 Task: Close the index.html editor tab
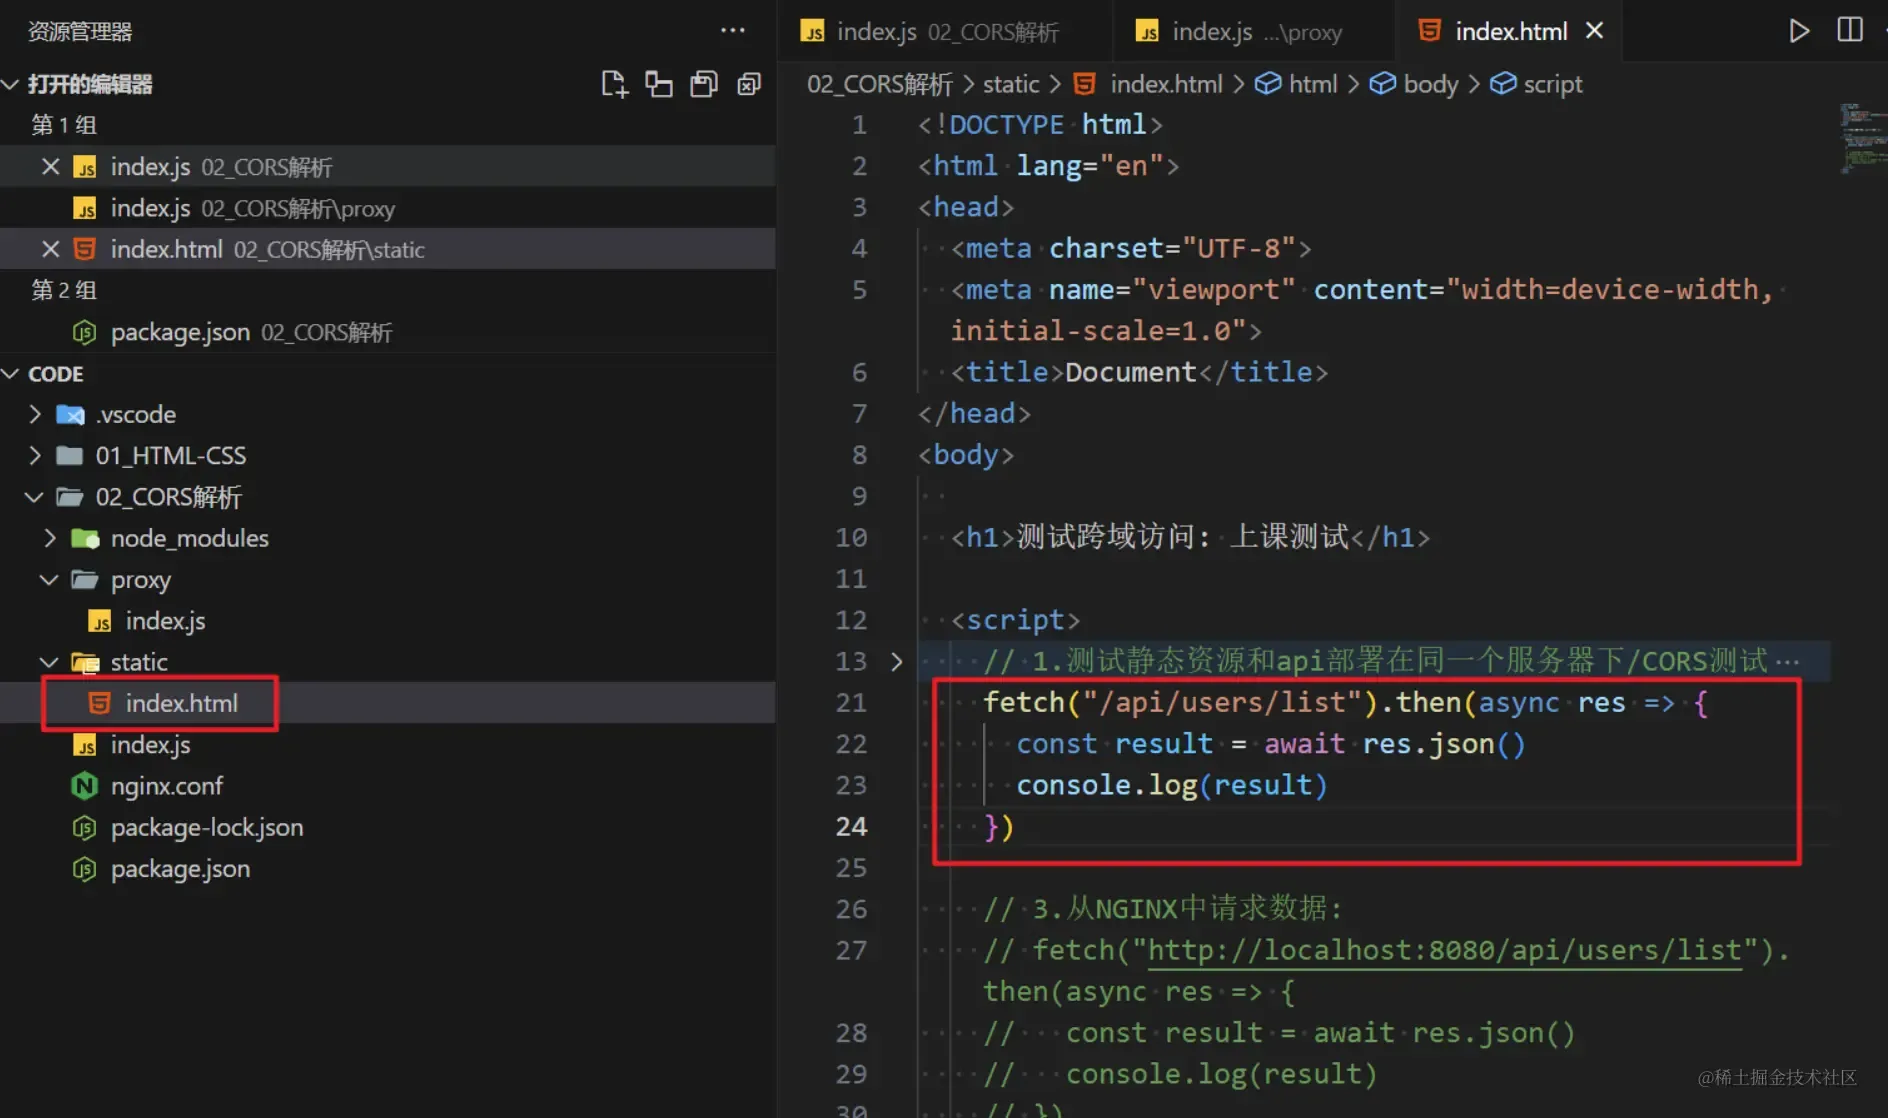(x=1595, y=31)
